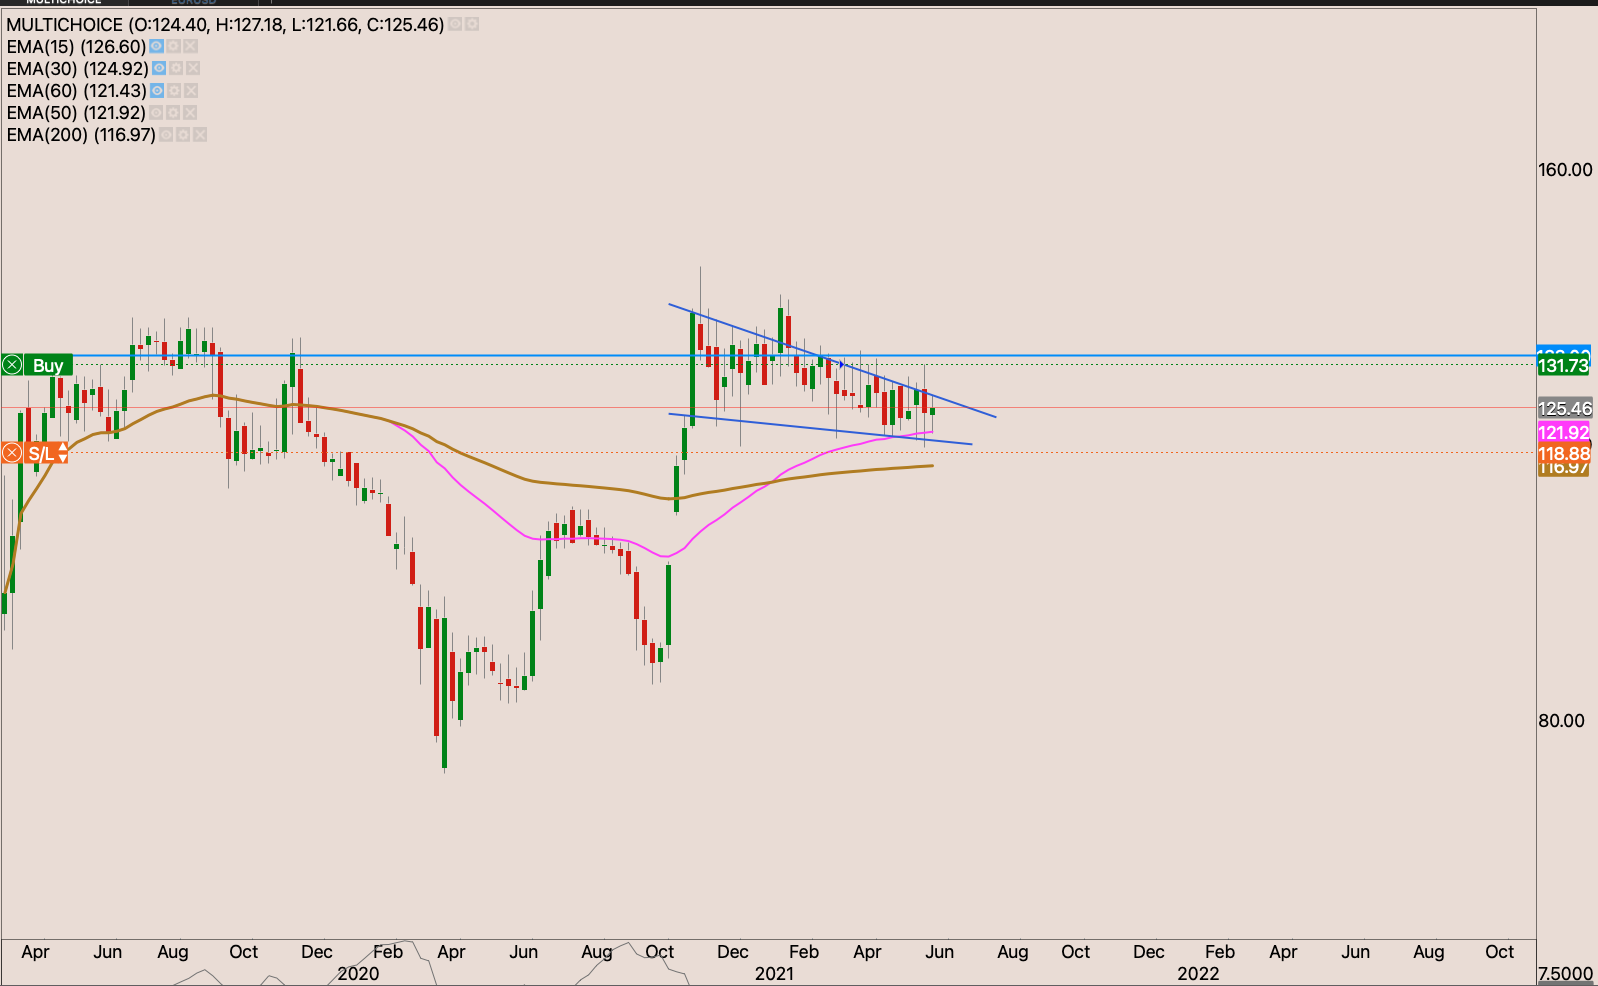Toggle visibility of the EMA(15) indicator
This screenshot has width=1598, height=986.
coord(156,47)
